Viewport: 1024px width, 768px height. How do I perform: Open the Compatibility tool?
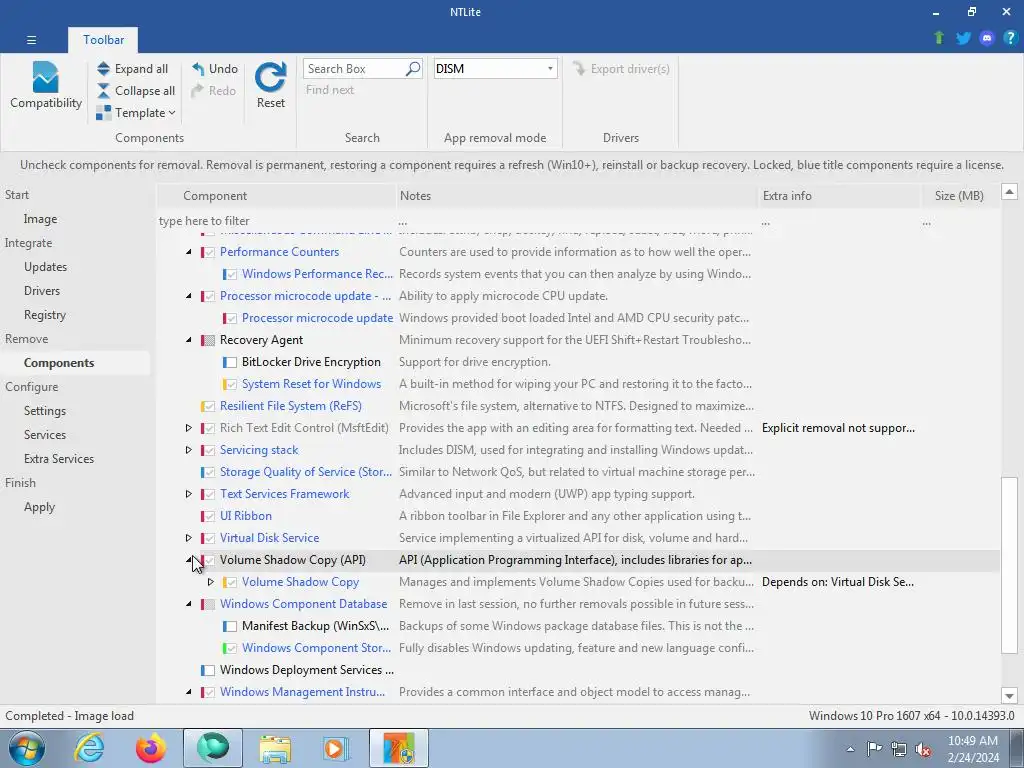point(46,85)
